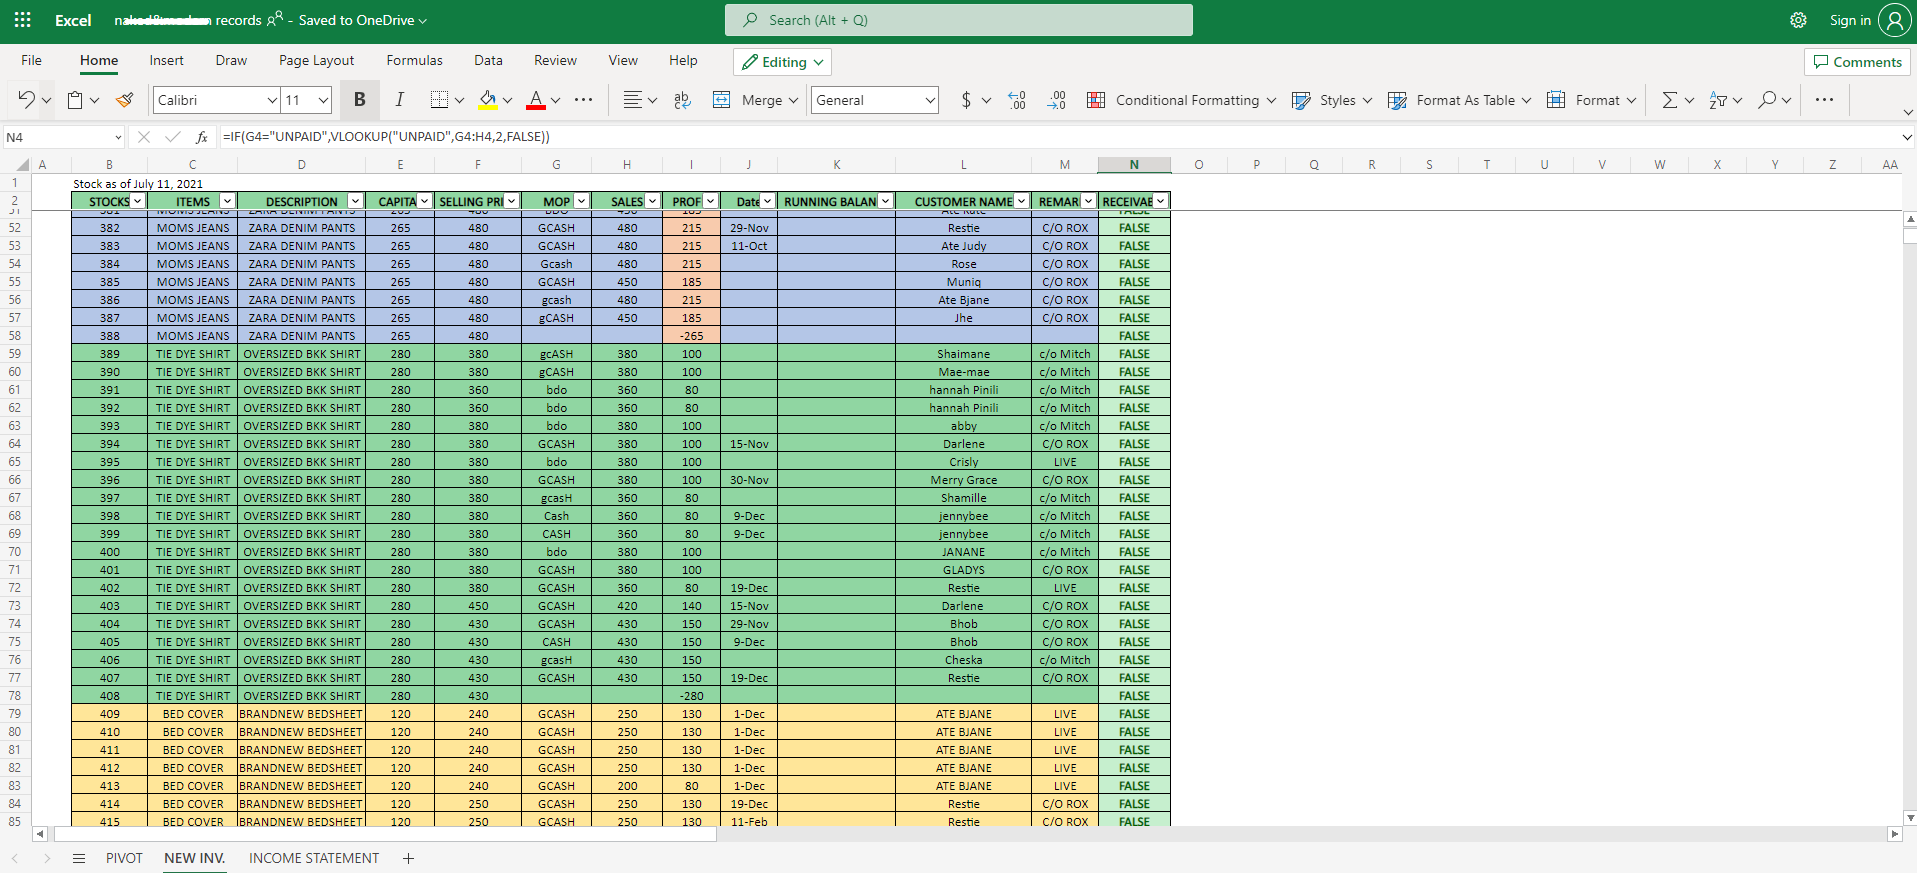Select all cells corner triangle
This screenshot has width=1917, height=873.
coord(22,165)
